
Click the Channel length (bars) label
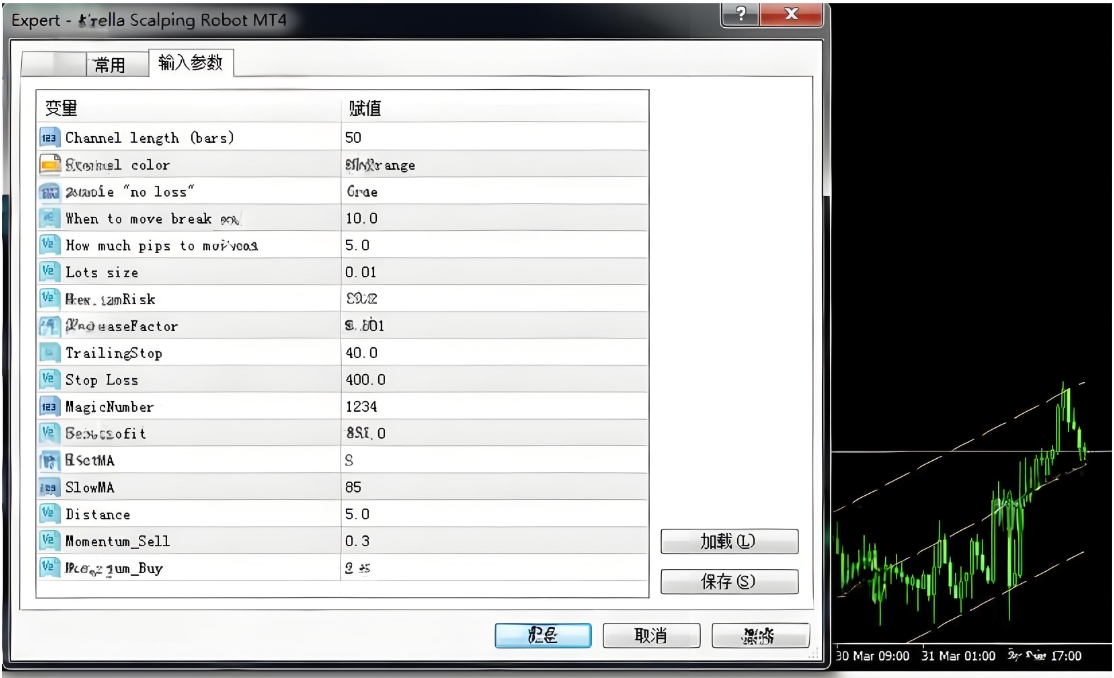pos(149,138)
